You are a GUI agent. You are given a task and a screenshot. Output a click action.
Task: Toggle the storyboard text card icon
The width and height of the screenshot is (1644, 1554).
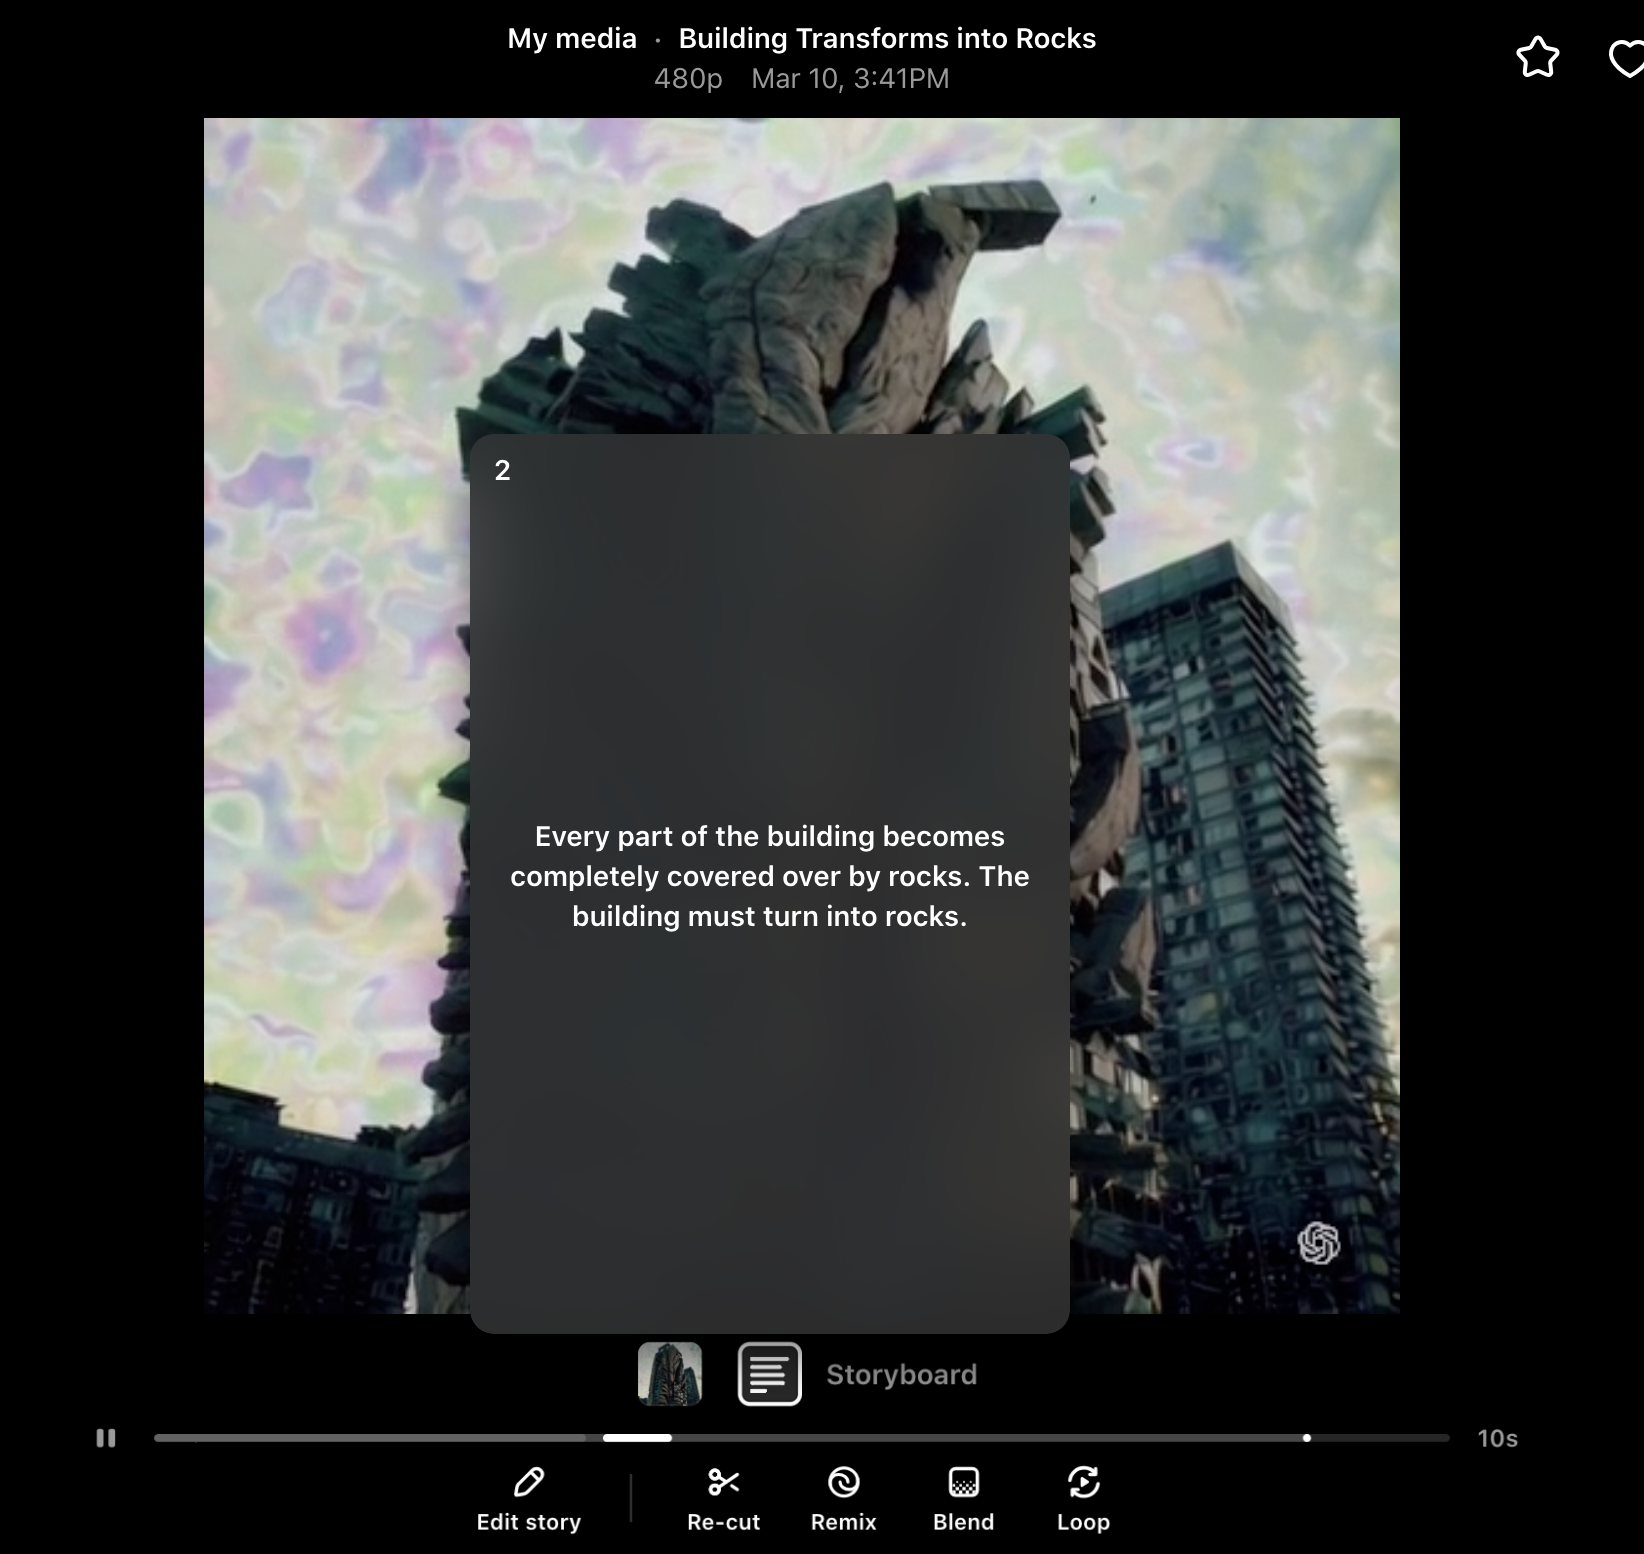pyautogui.click(x=770, y=1374)
